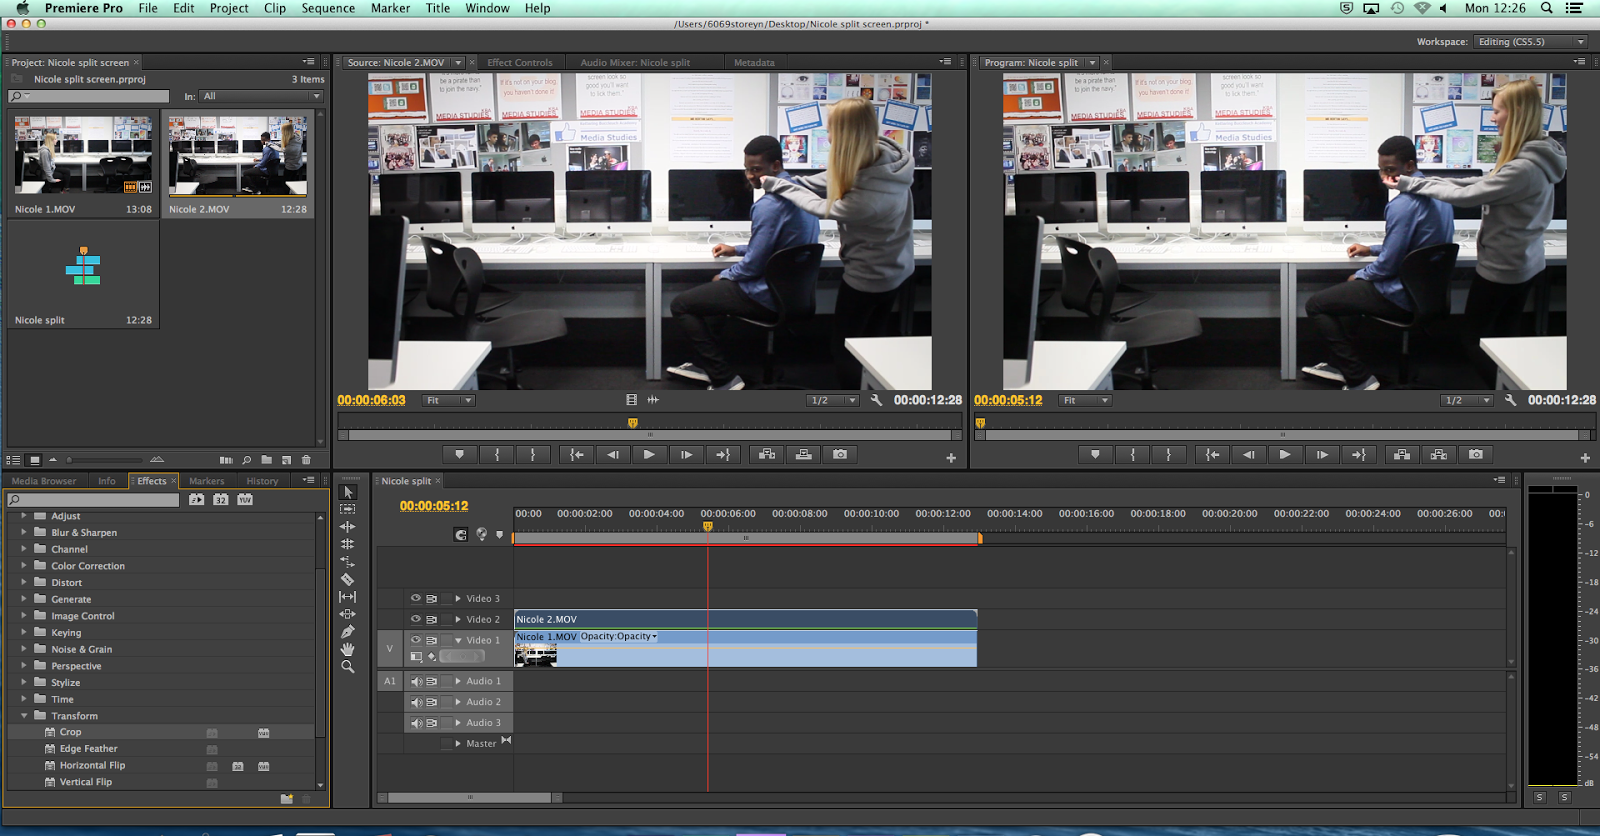Select the Pen tool
The image size is (1600, 836).
348,632
